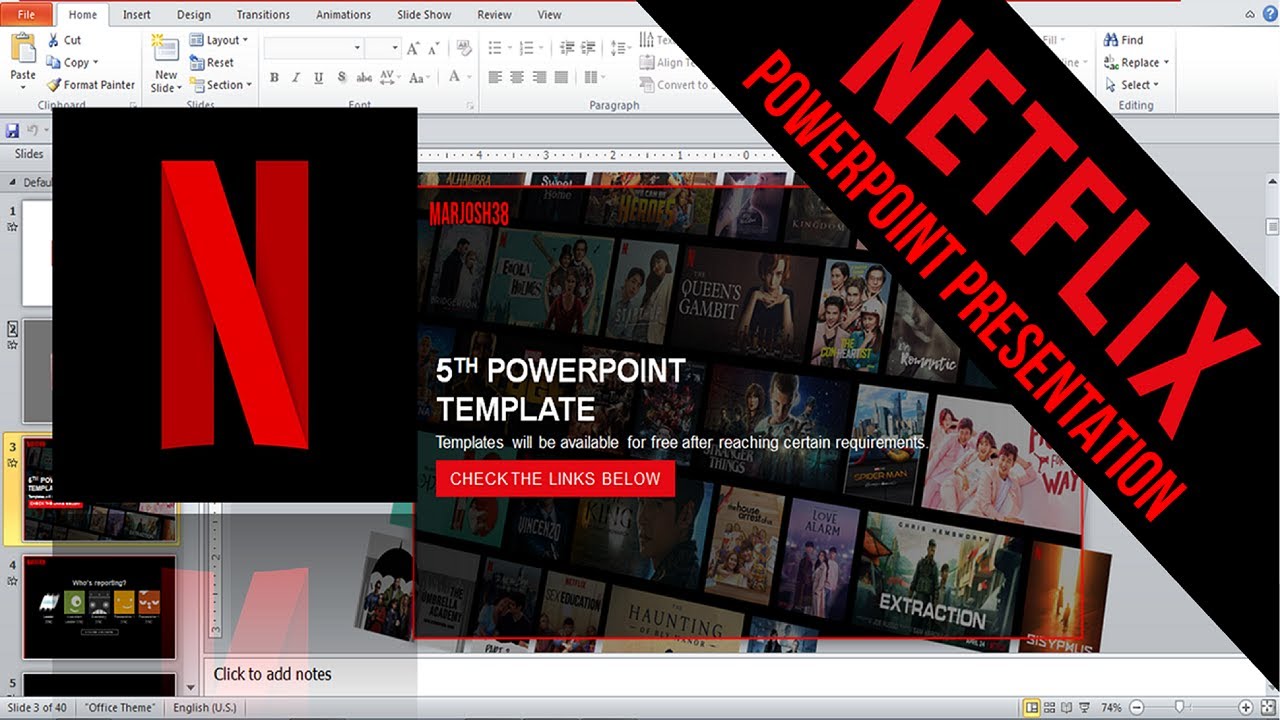Activate the Format Painter brush
This screenshot has width=1280, height=720.
tap(53, 85)
